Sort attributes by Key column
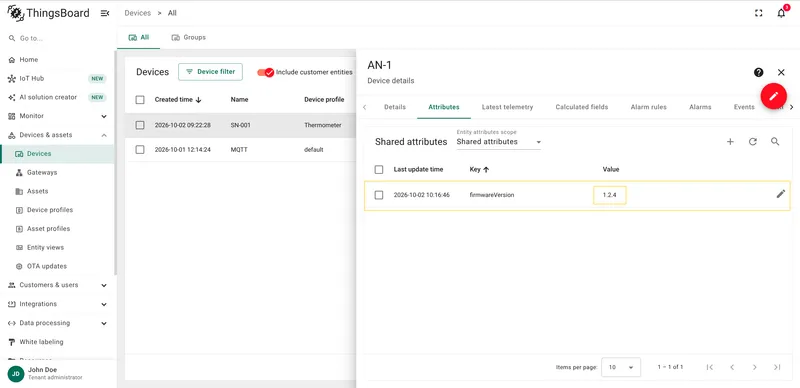This screenshot has height=388, width=800. (479, 169)
